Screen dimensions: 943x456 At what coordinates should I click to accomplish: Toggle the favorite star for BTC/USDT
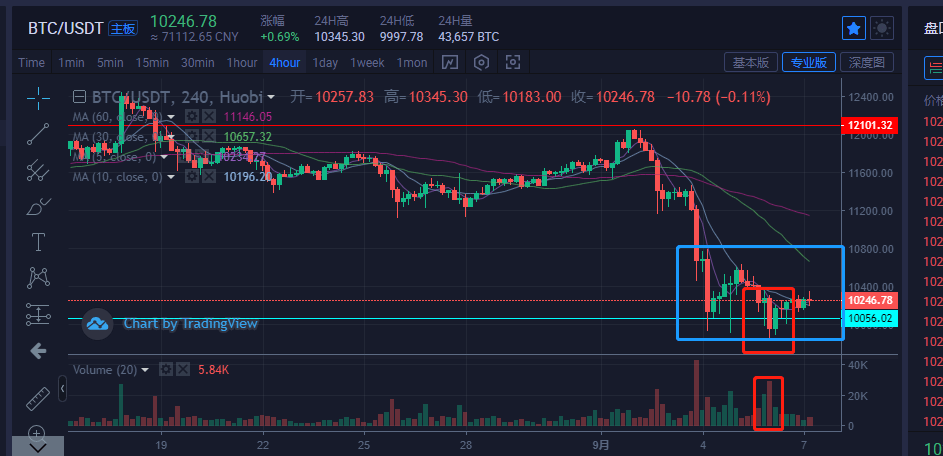(853, 28)
